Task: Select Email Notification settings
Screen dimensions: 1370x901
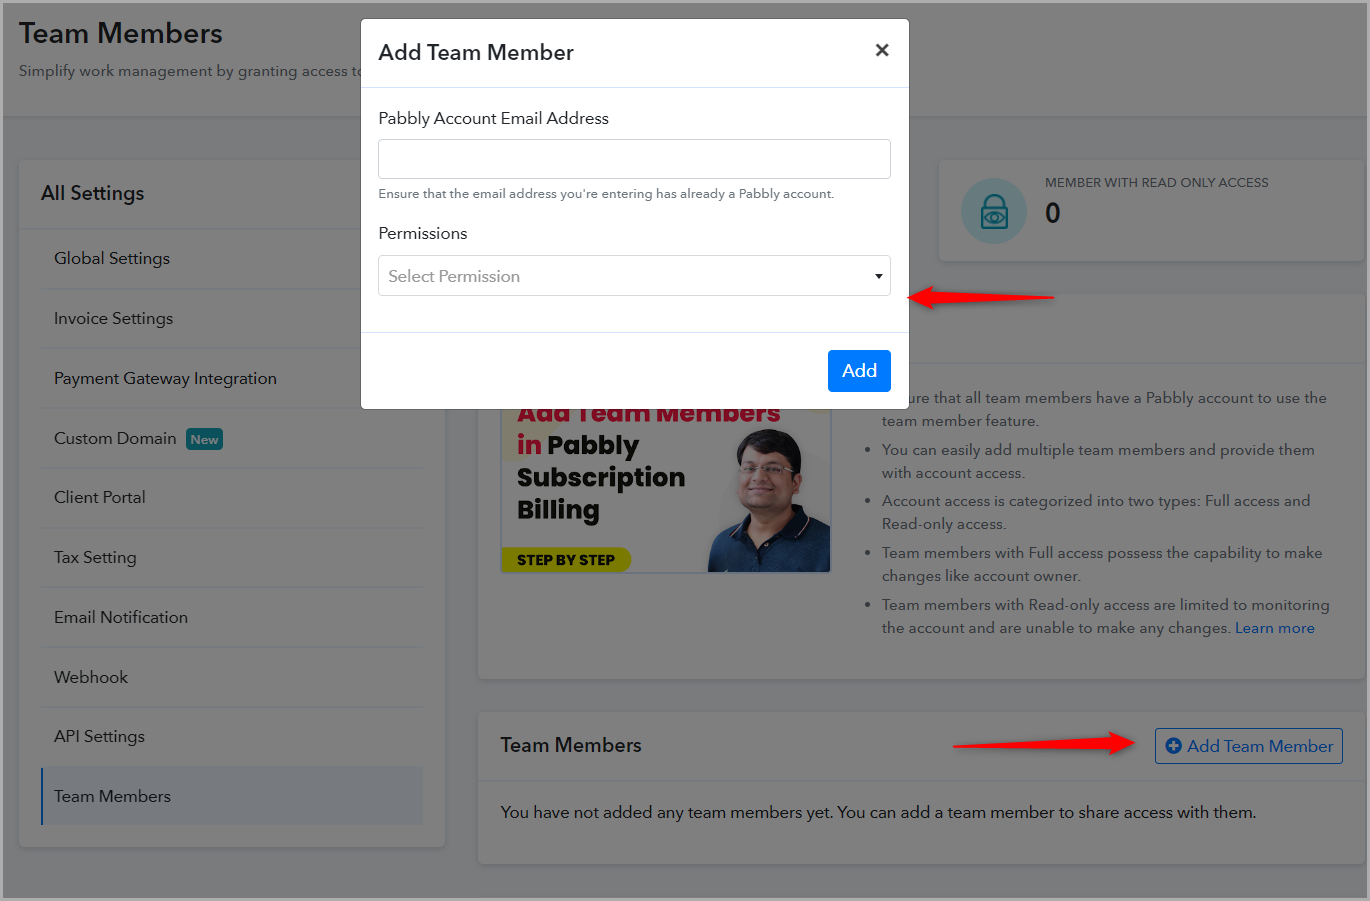Action: [x=121, y=617]
